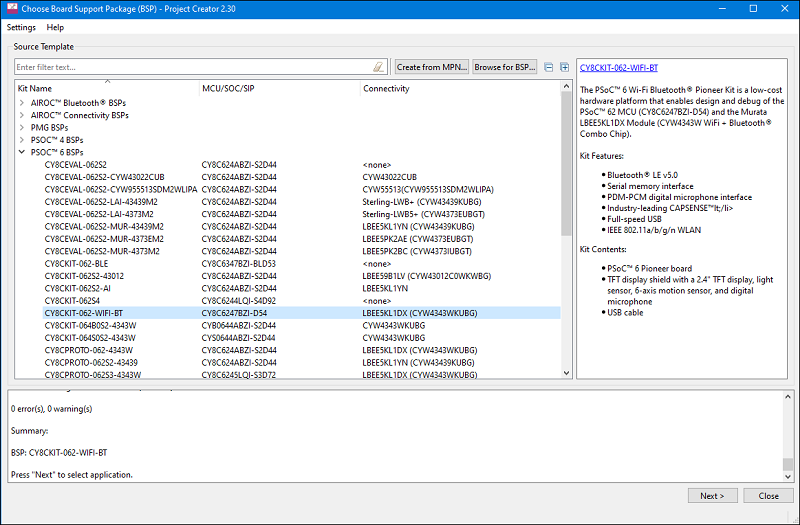Image resolution: width=800 pixels, height=525 pixels.
Task: Click summary pane scrollbar up arrow
Action: coord(788,396)
